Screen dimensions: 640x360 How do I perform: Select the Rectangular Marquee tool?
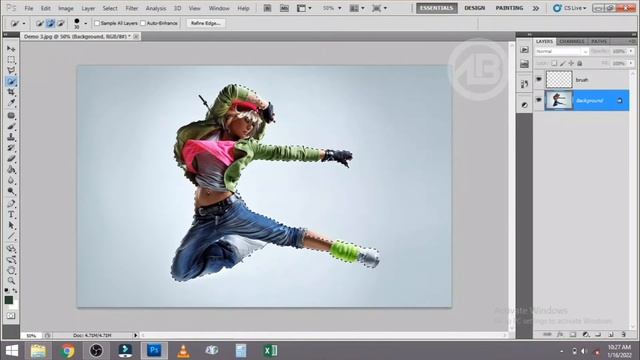point(11,60)
